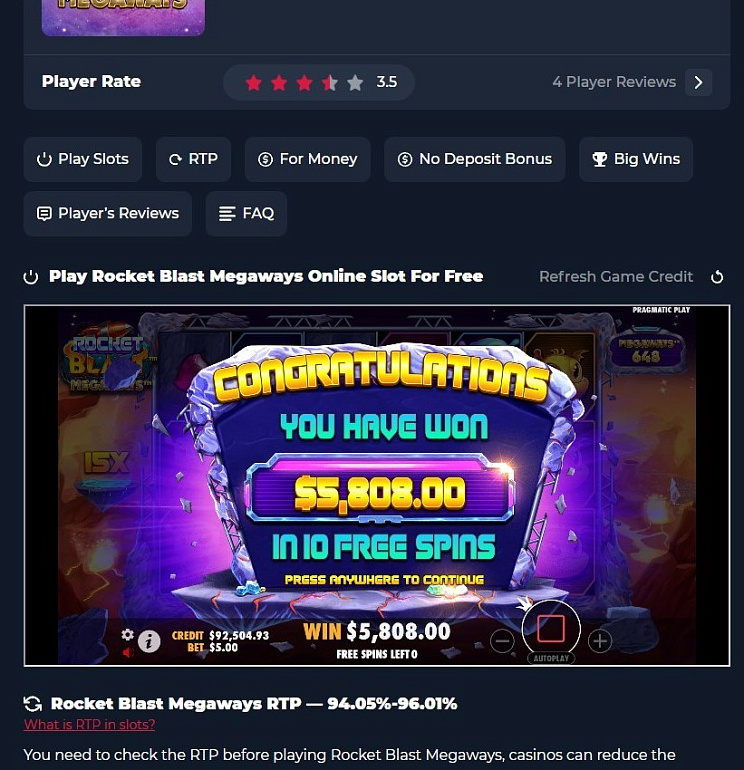The width and height of the screenshot is (744, 770).
Task: Jump to the Play Slots section
Action: [83, 159]
